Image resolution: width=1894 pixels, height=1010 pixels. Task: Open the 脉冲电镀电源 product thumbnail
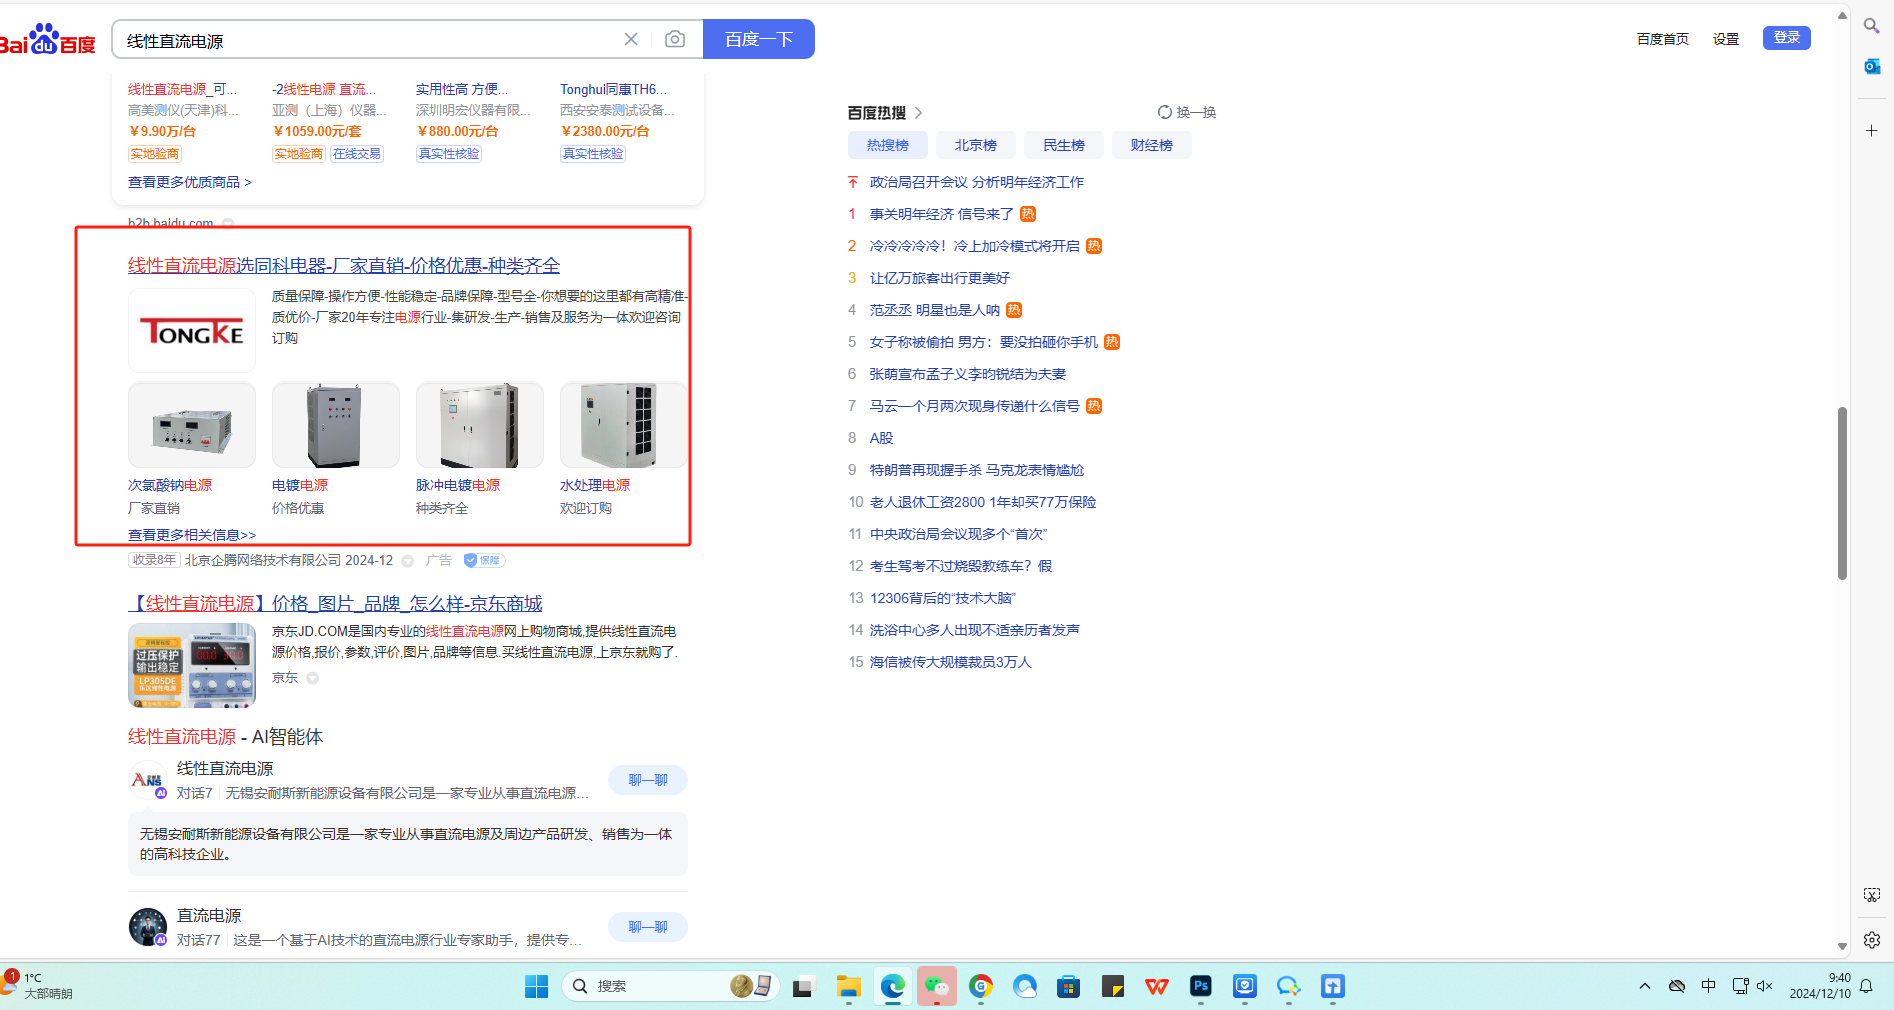(x=480, y=425)
